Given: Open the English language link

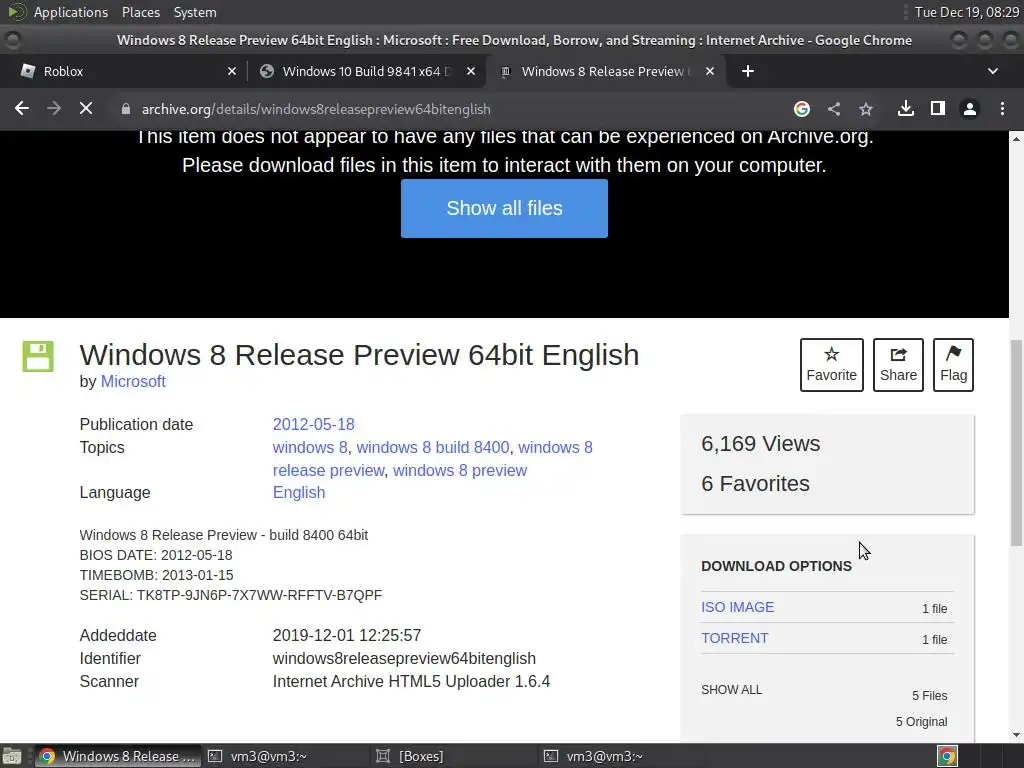Looking at the screenshot, I should tap(298, 492).
